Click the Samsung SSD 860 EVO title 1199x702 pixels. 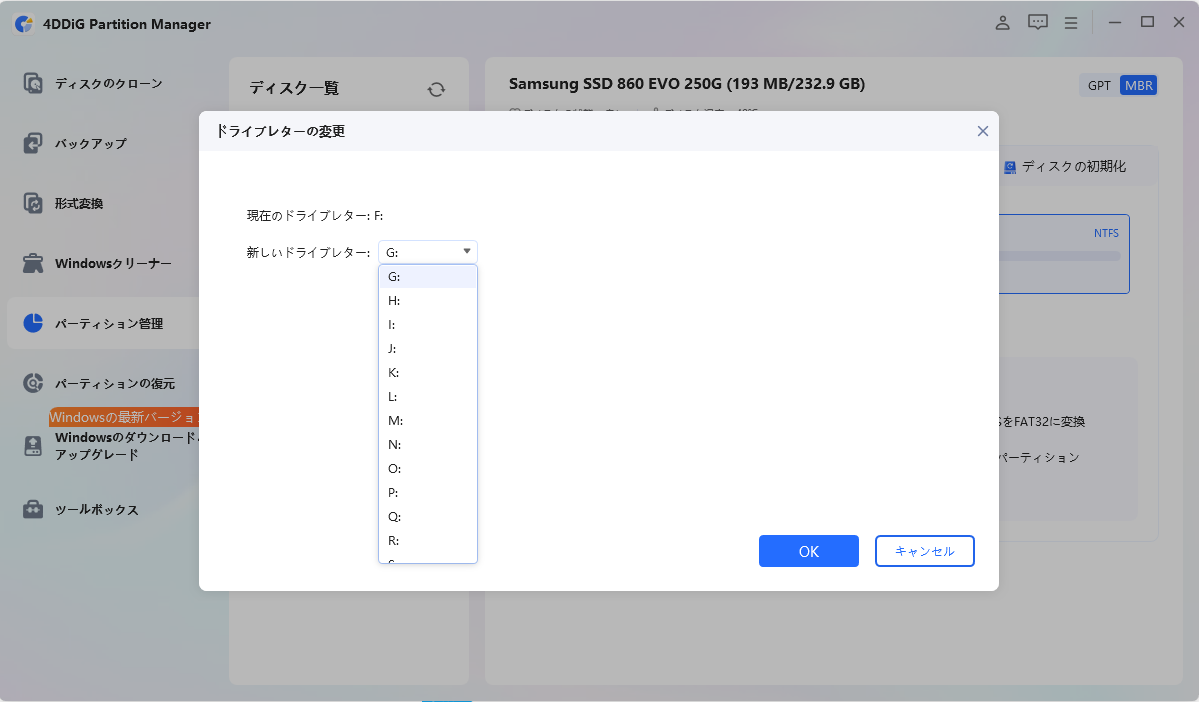[687, 83]
